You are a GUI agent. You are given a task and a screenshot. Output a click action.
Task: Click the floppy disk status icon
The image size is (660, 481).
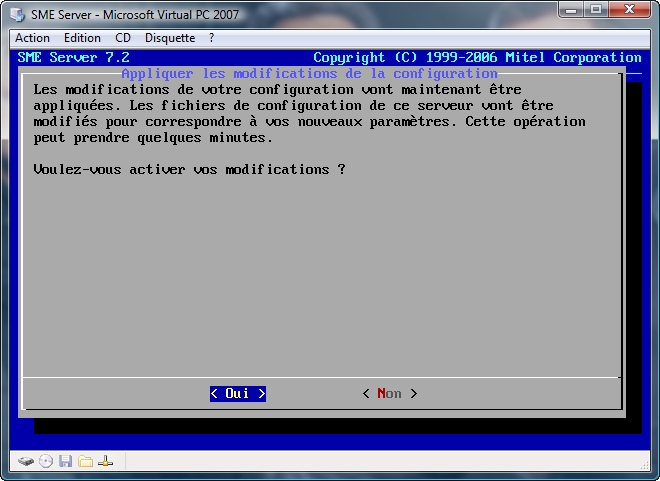tap(66, 462)
